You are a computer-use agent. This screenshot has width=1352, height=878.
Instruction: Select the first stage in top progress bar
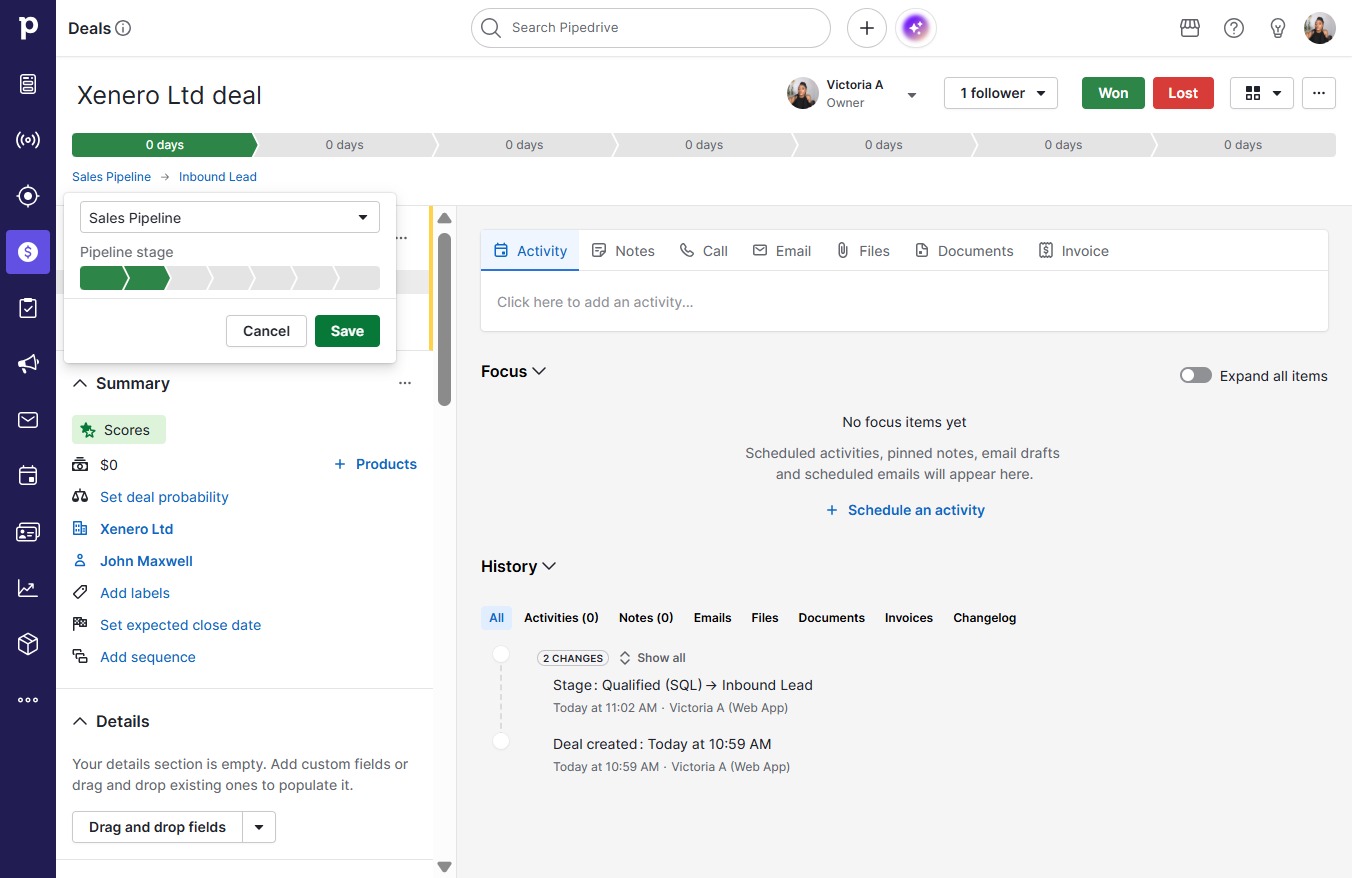[x=164, y=145]
